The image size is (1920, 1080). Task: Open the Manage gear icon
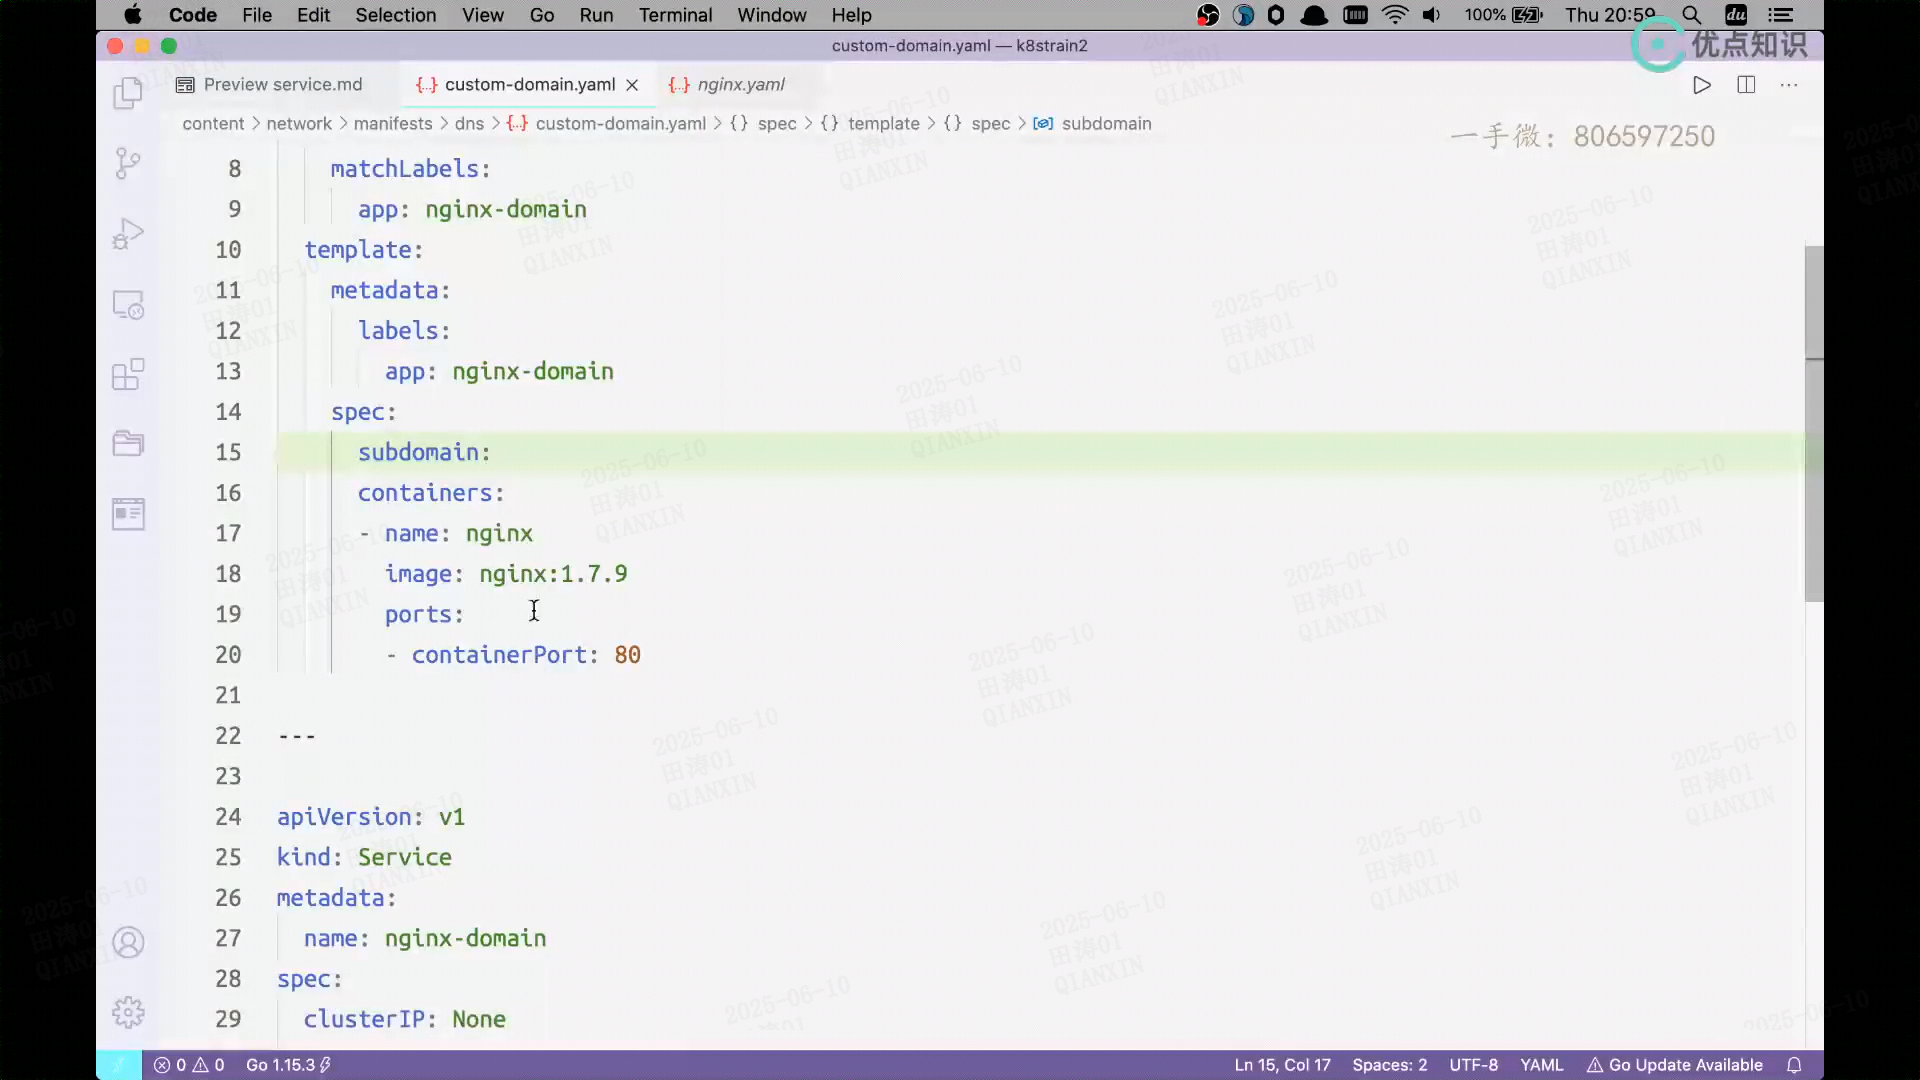pyautogui.click(x=128, y=1012)
